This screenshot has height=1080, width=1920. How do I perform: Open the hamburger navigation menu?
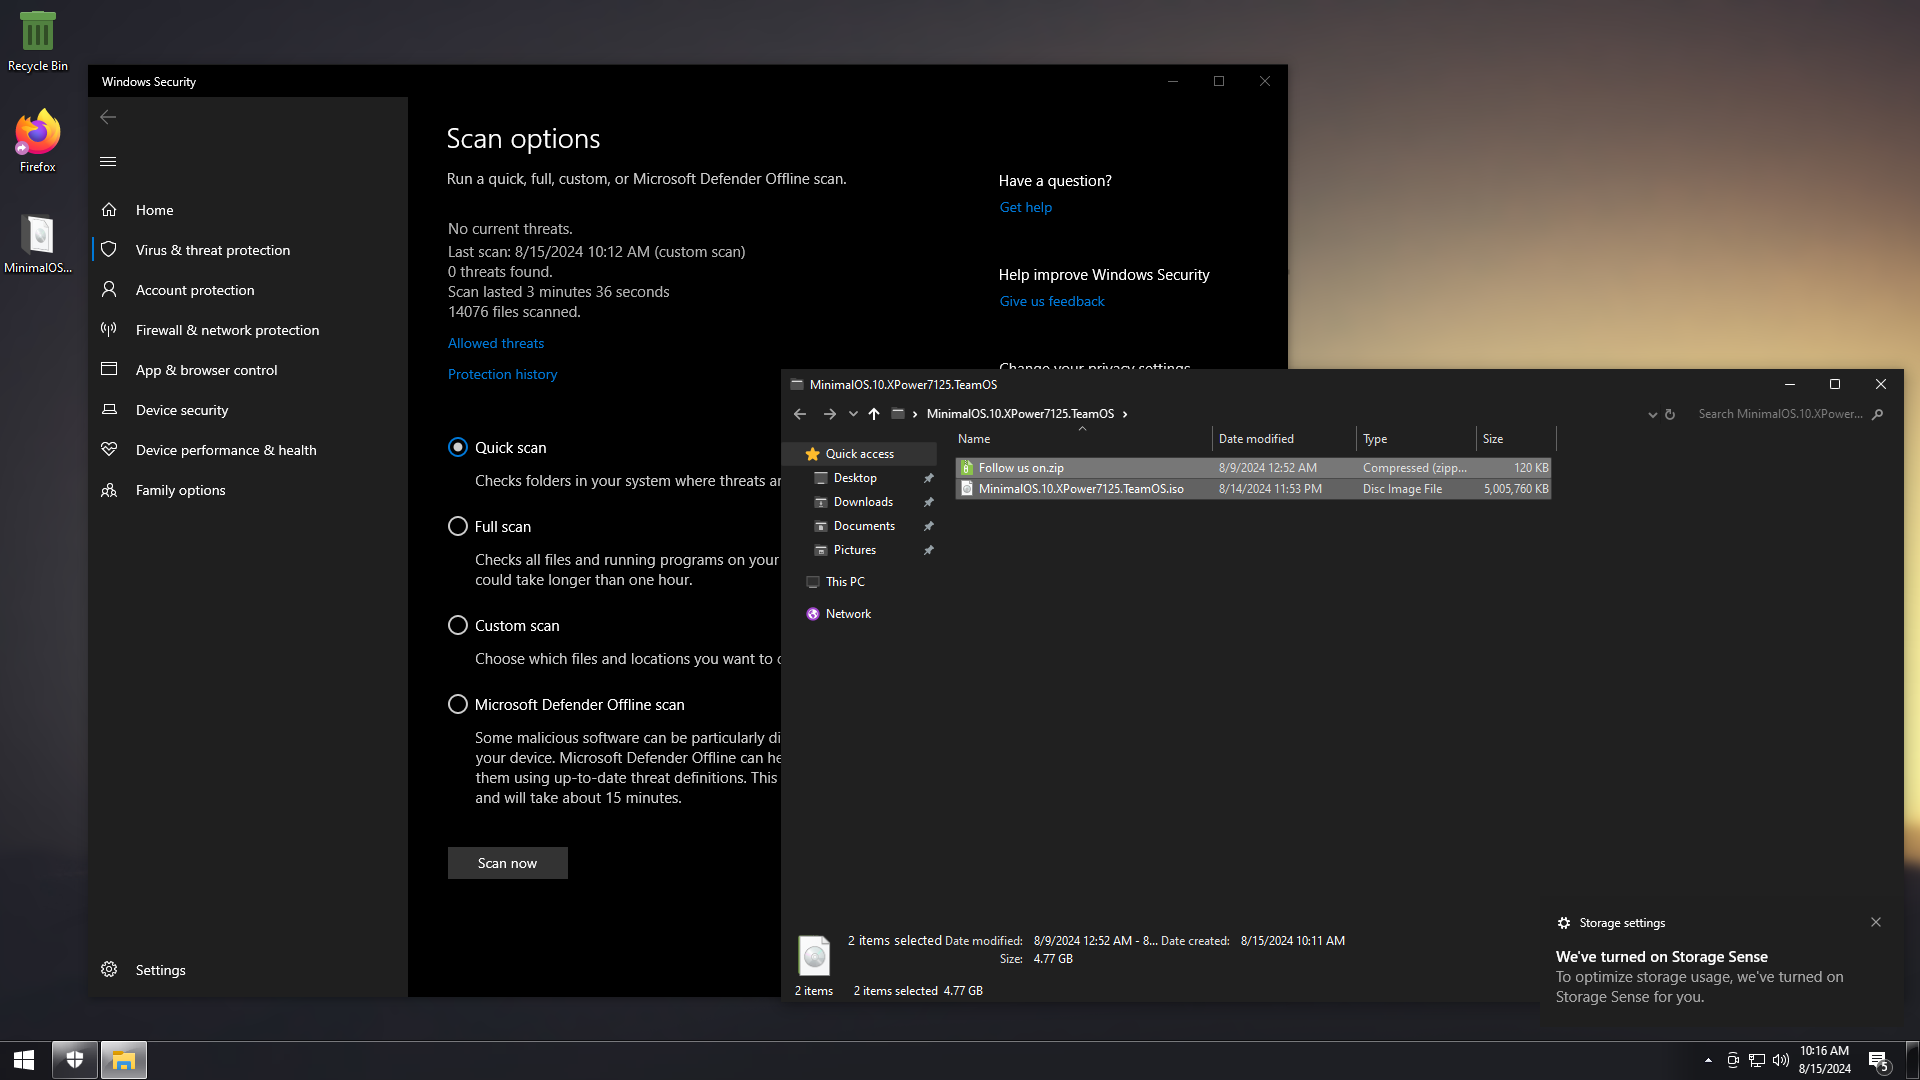point(108,161)
